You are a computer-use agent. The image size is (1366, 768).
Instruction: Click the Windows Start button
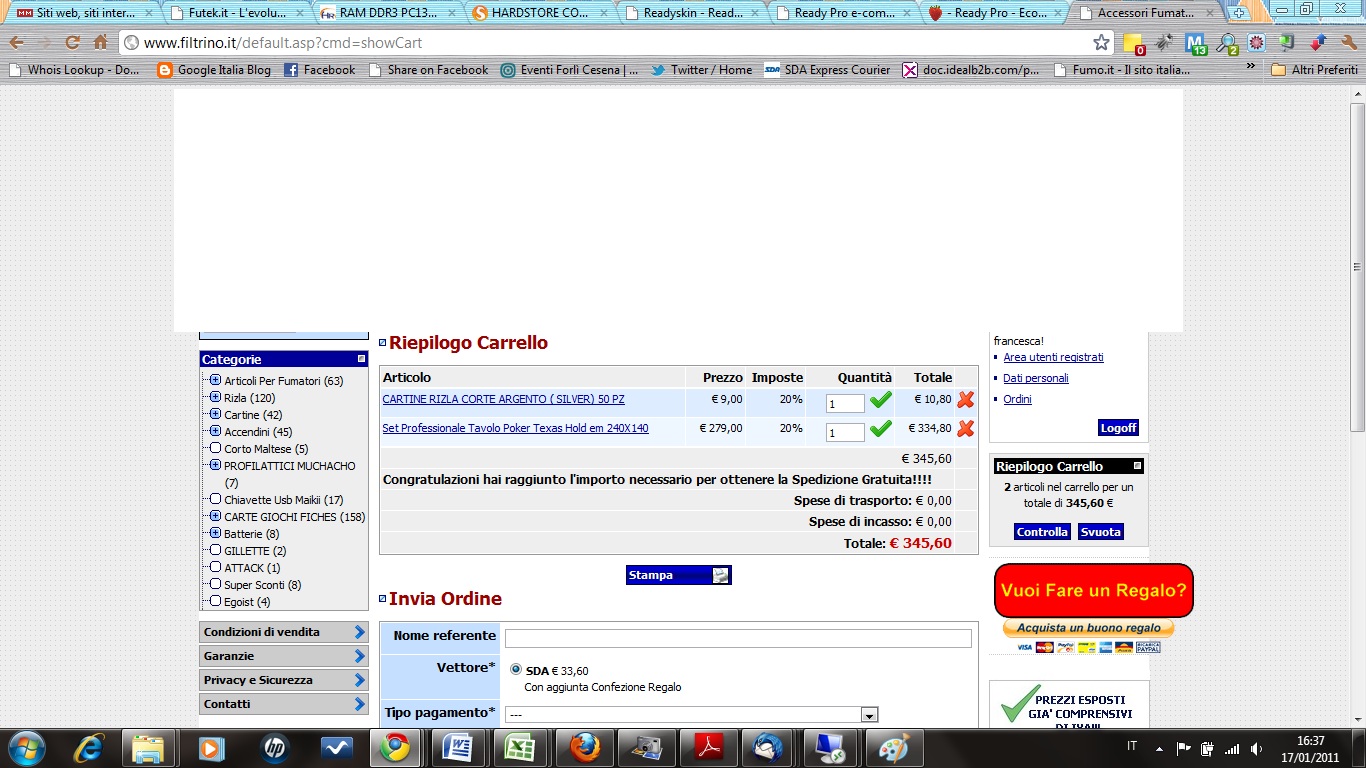(x=26, y=747)
